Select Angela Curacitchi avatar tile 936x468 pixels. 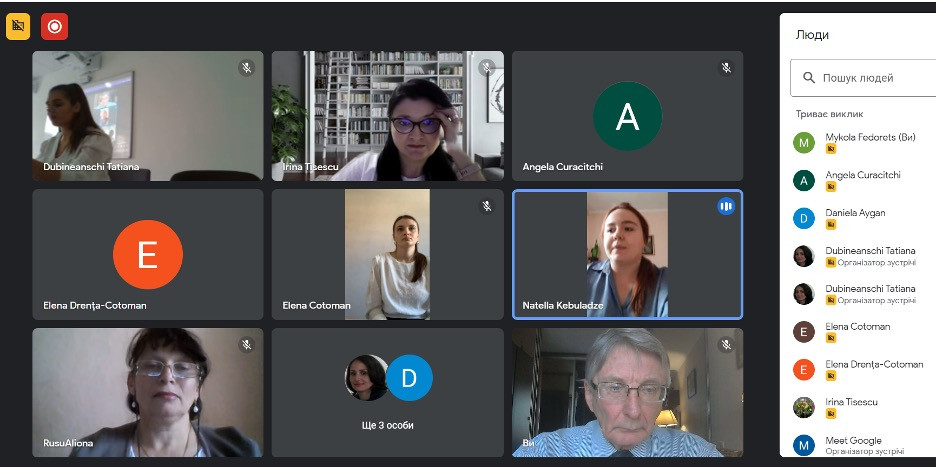(x=627, y=116)
